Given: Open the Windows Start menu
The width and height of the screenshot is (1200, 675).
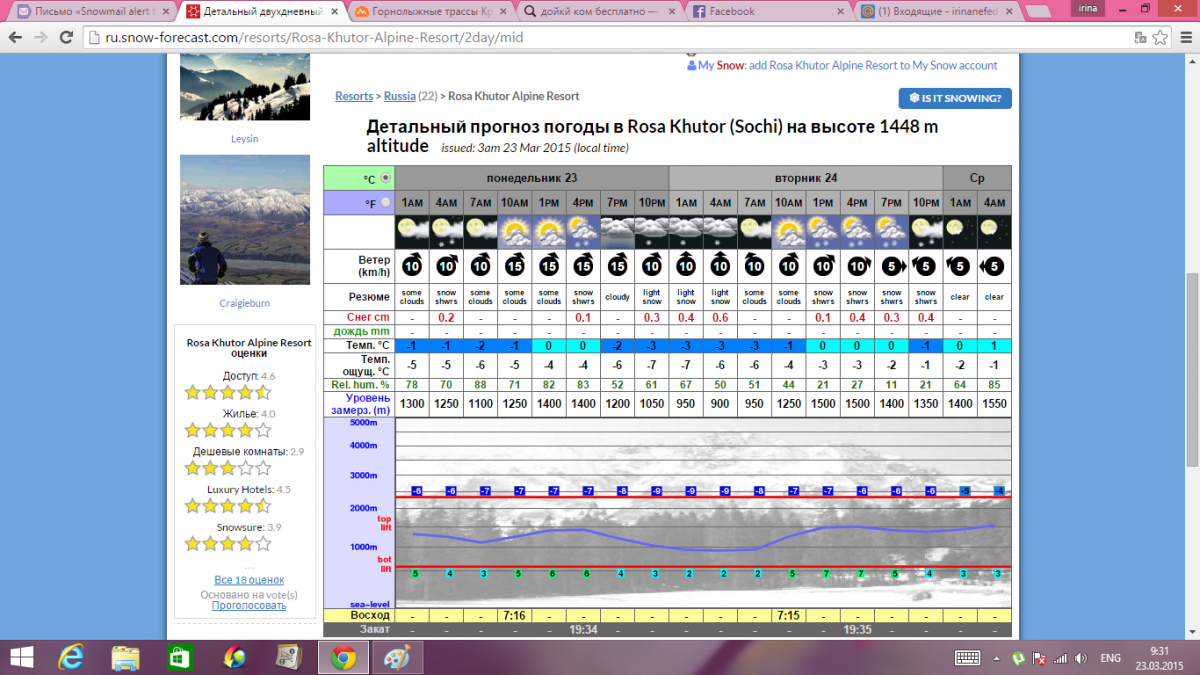Looking at the screenshot, I should [21, 657].
